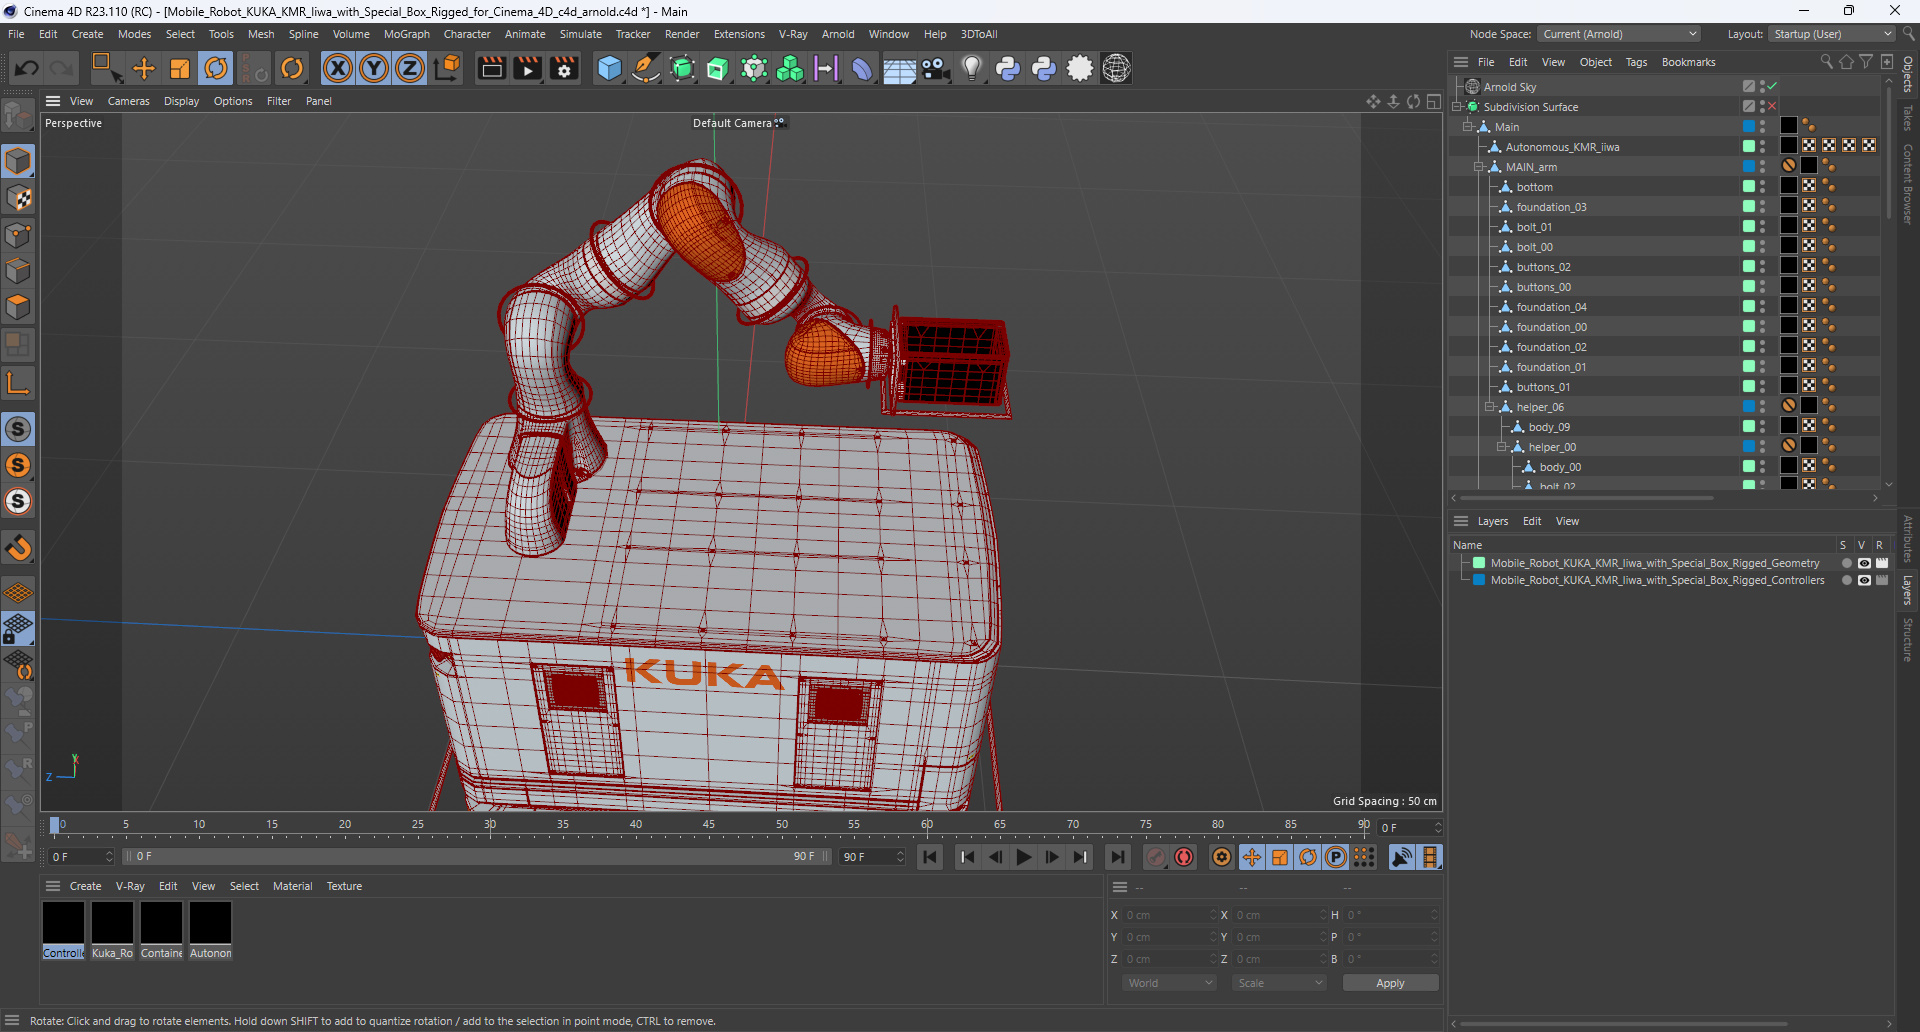Go to end of animation
Screen dimensions: 1920x1032
(x=1117, y=857)
